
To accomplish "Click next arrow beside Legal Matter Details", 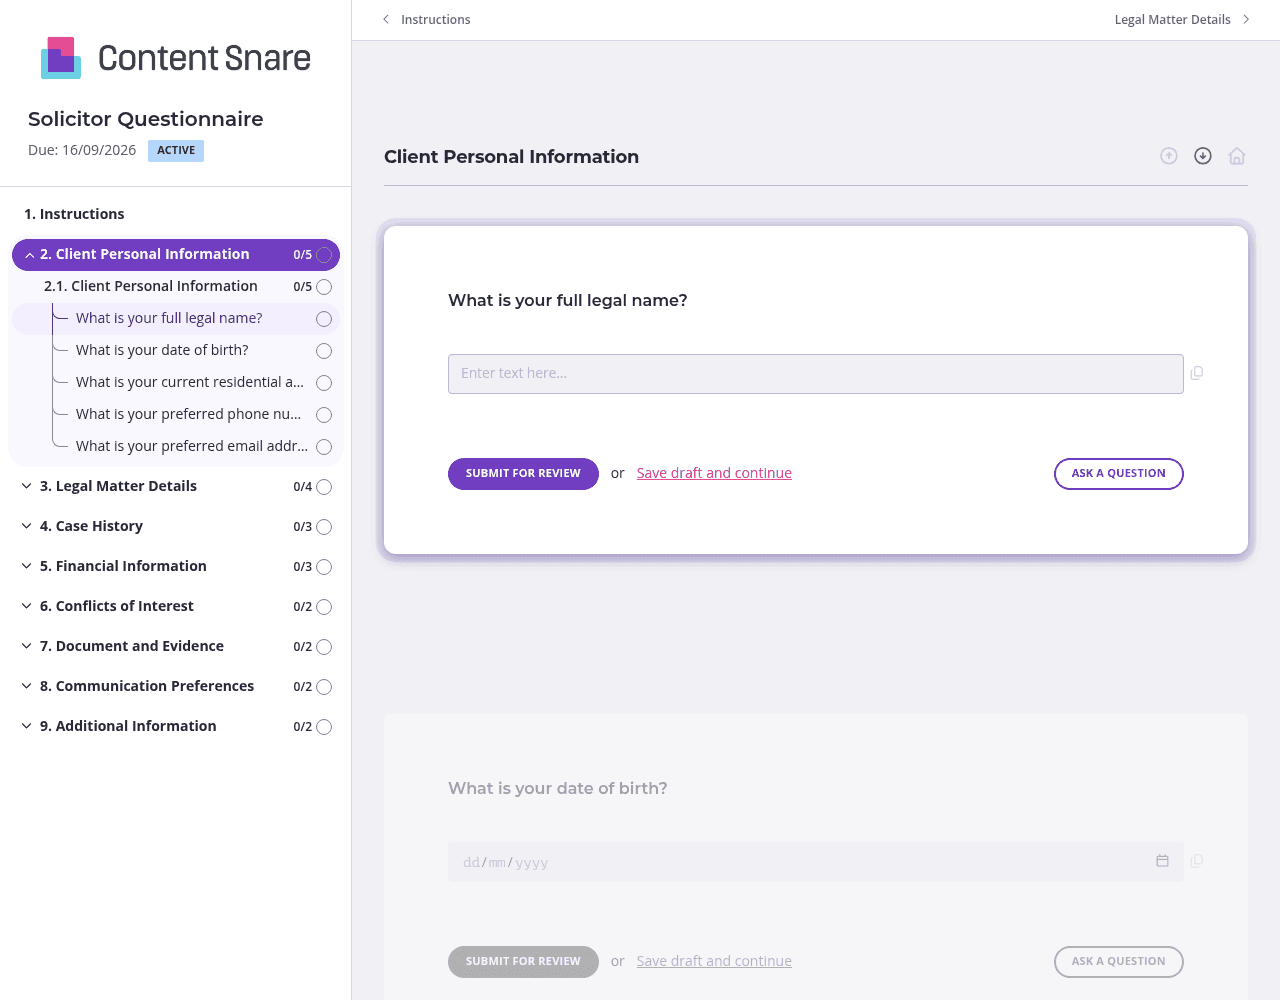I will (x=1246, y=19).
